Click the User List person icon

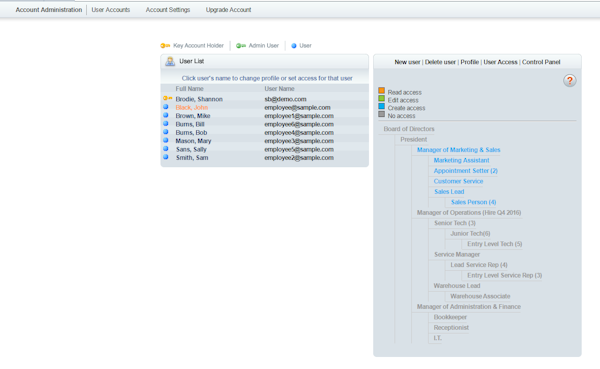click(170, 61)
